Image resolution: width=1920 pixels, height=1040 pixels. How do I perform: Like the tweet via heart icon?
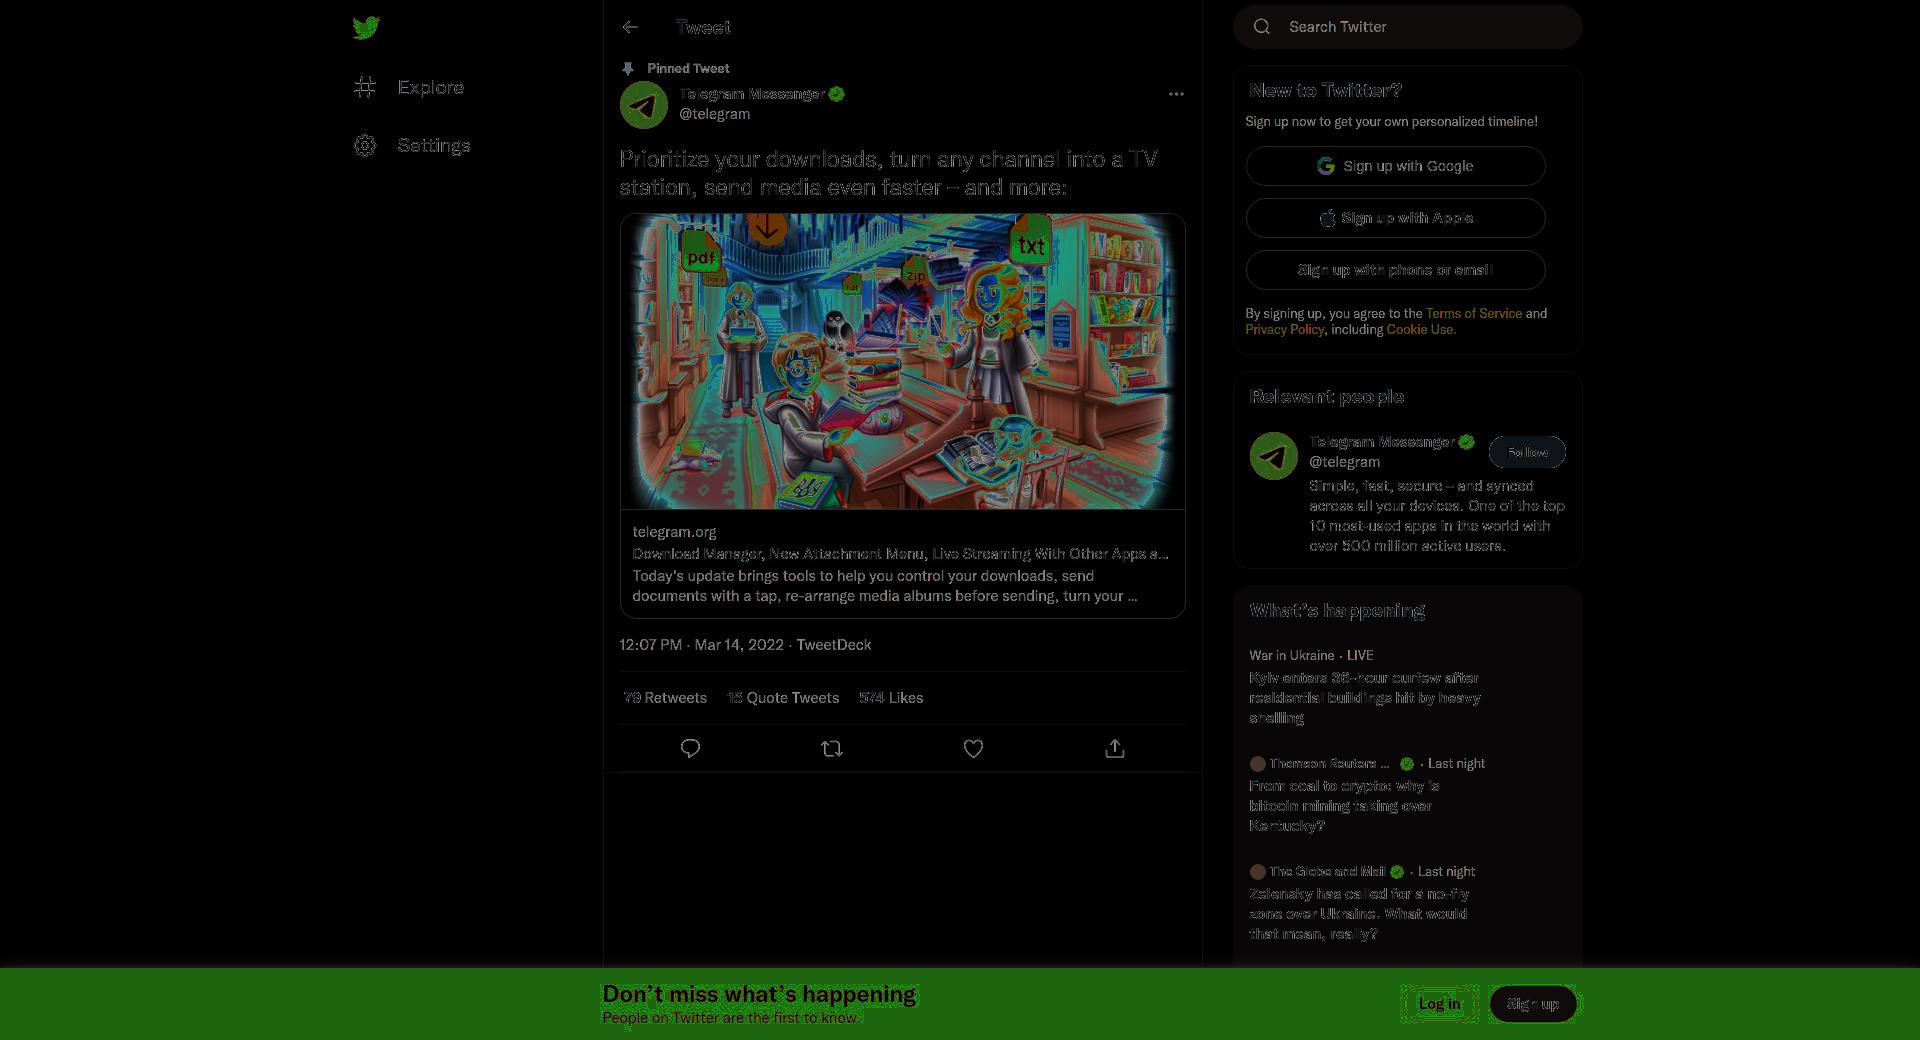point(973,748)
